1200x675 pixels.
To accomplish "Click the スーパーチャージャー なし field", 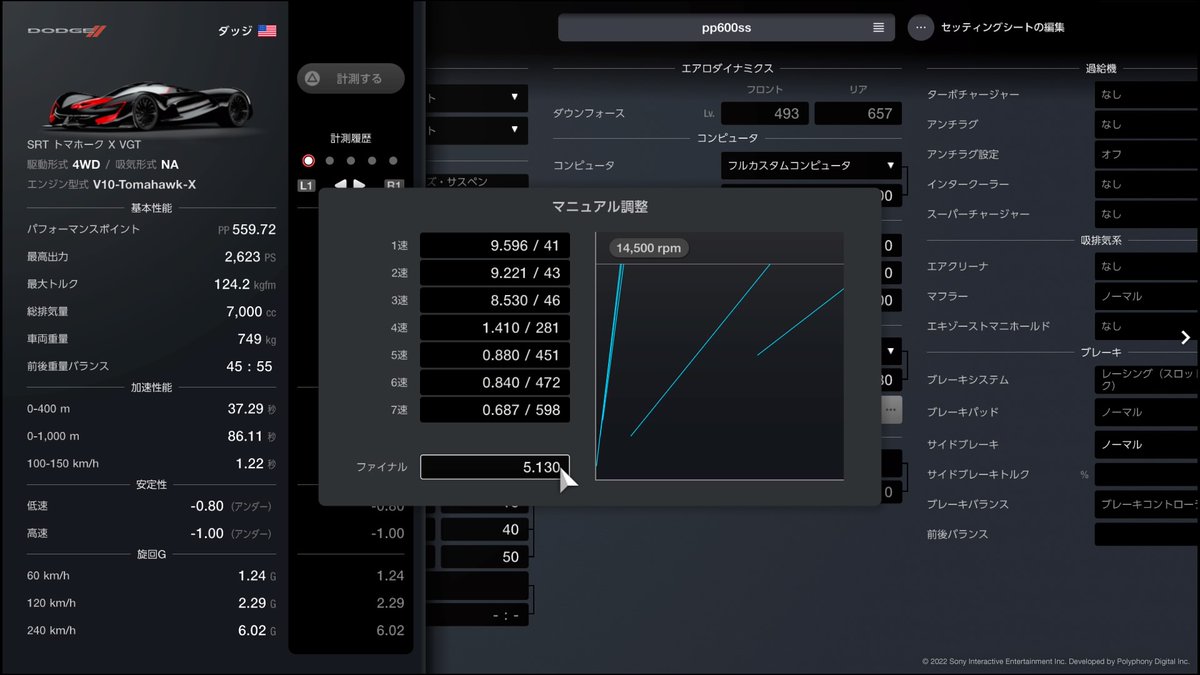I will pos(1147,214).
